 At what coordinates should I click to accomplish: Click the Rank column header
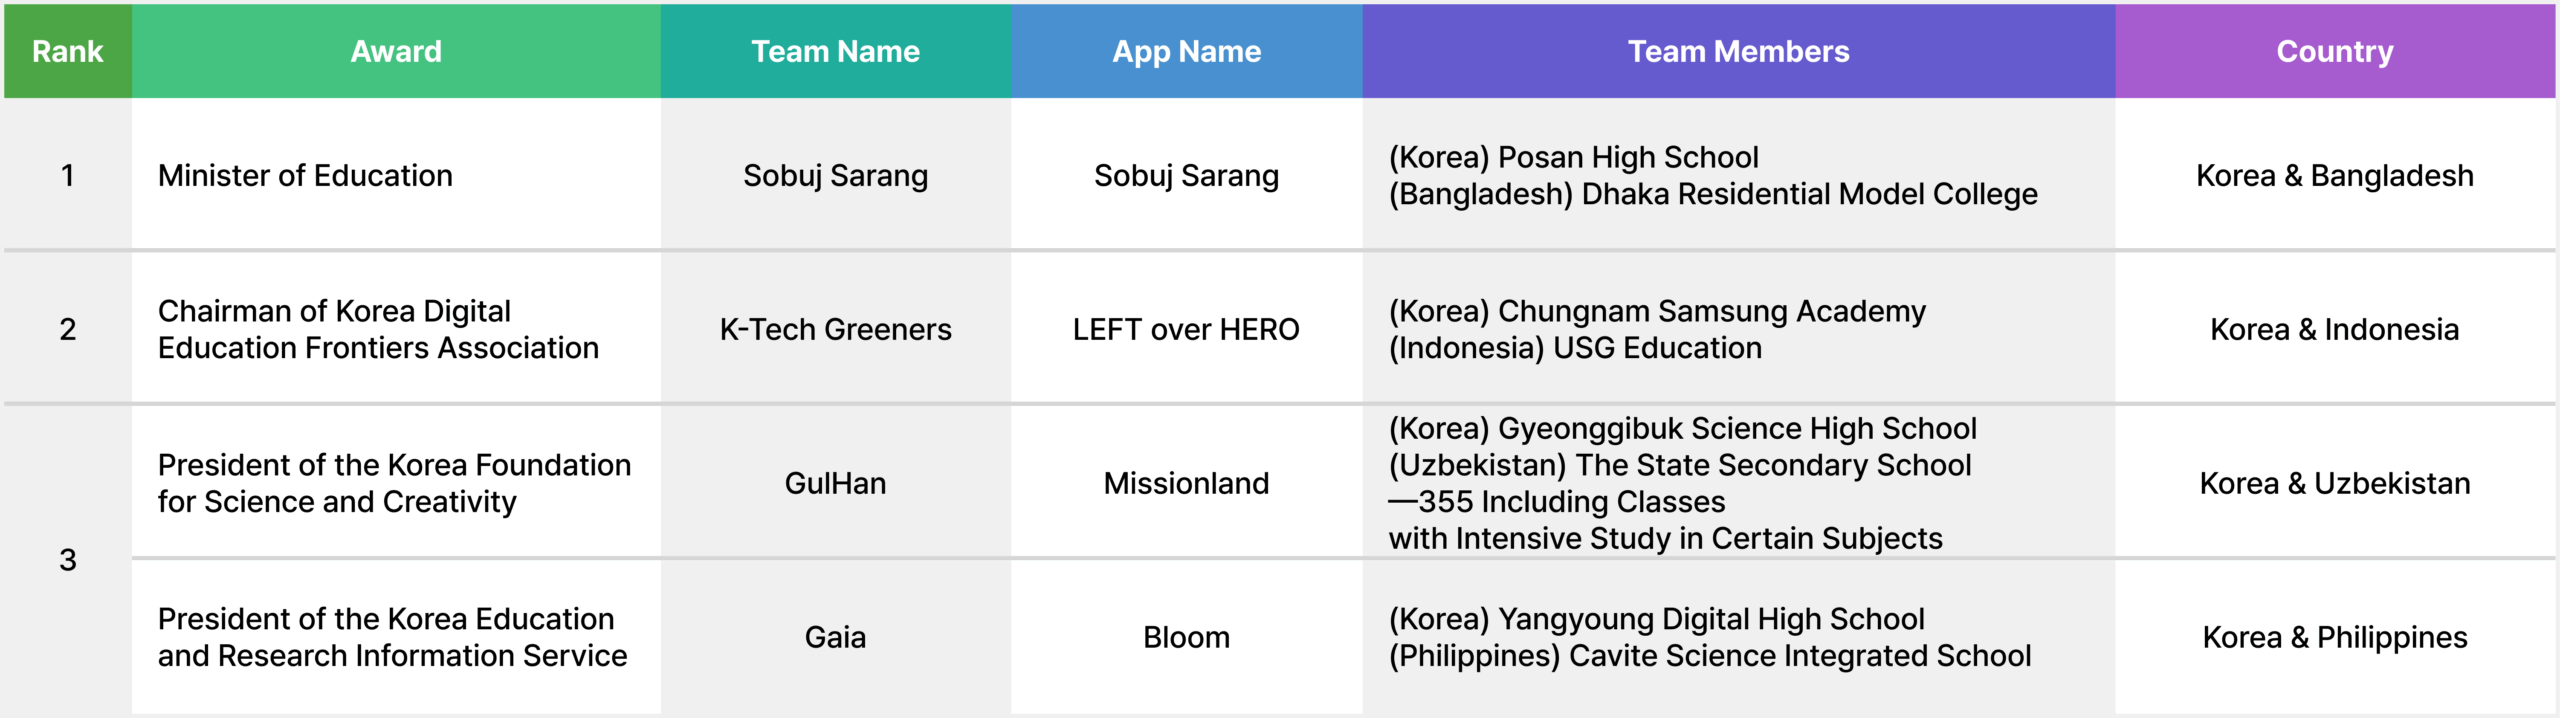pyautogui.click(x=67, y=51)
